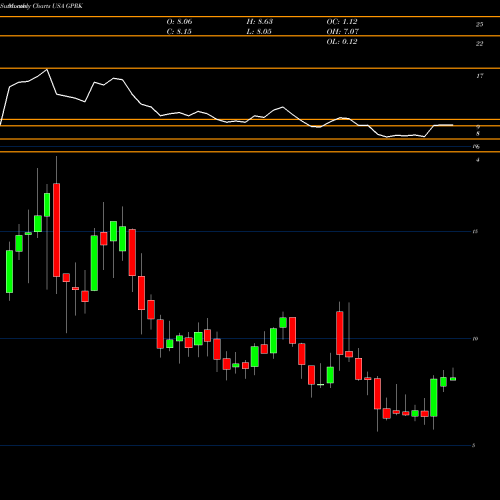Click the axis label '17'
This screenshot has width=500, height=500.
pyautogui.click(x=479, y=76)
